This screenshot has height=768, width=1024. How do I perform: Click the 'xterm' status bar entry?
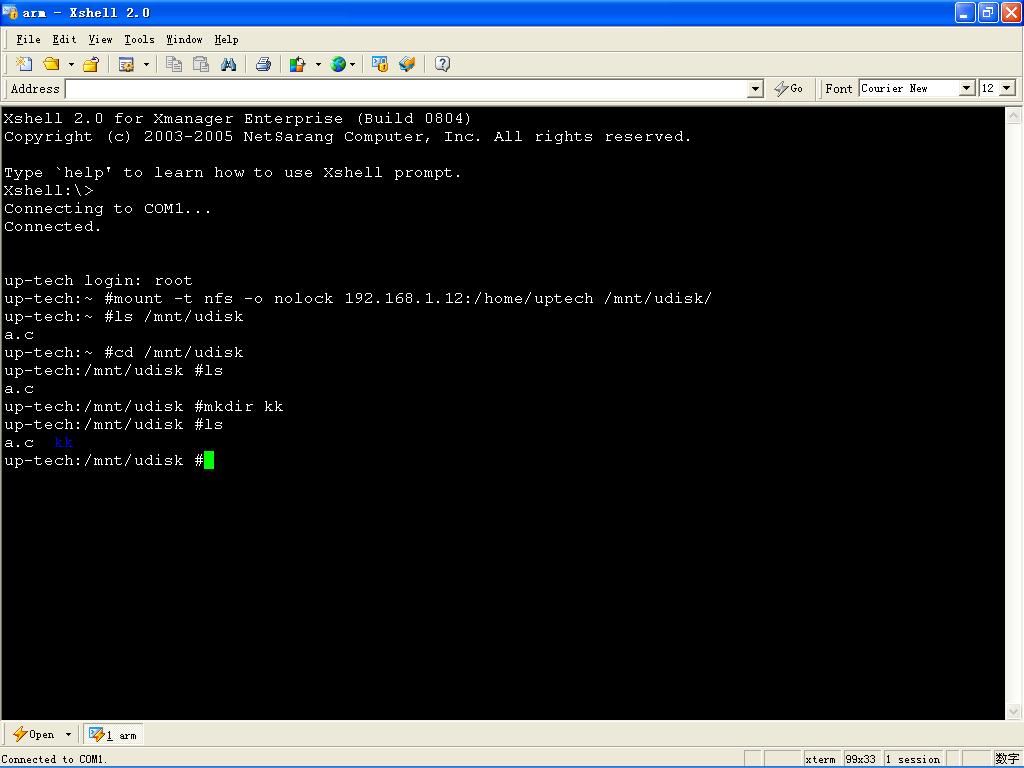820,760
